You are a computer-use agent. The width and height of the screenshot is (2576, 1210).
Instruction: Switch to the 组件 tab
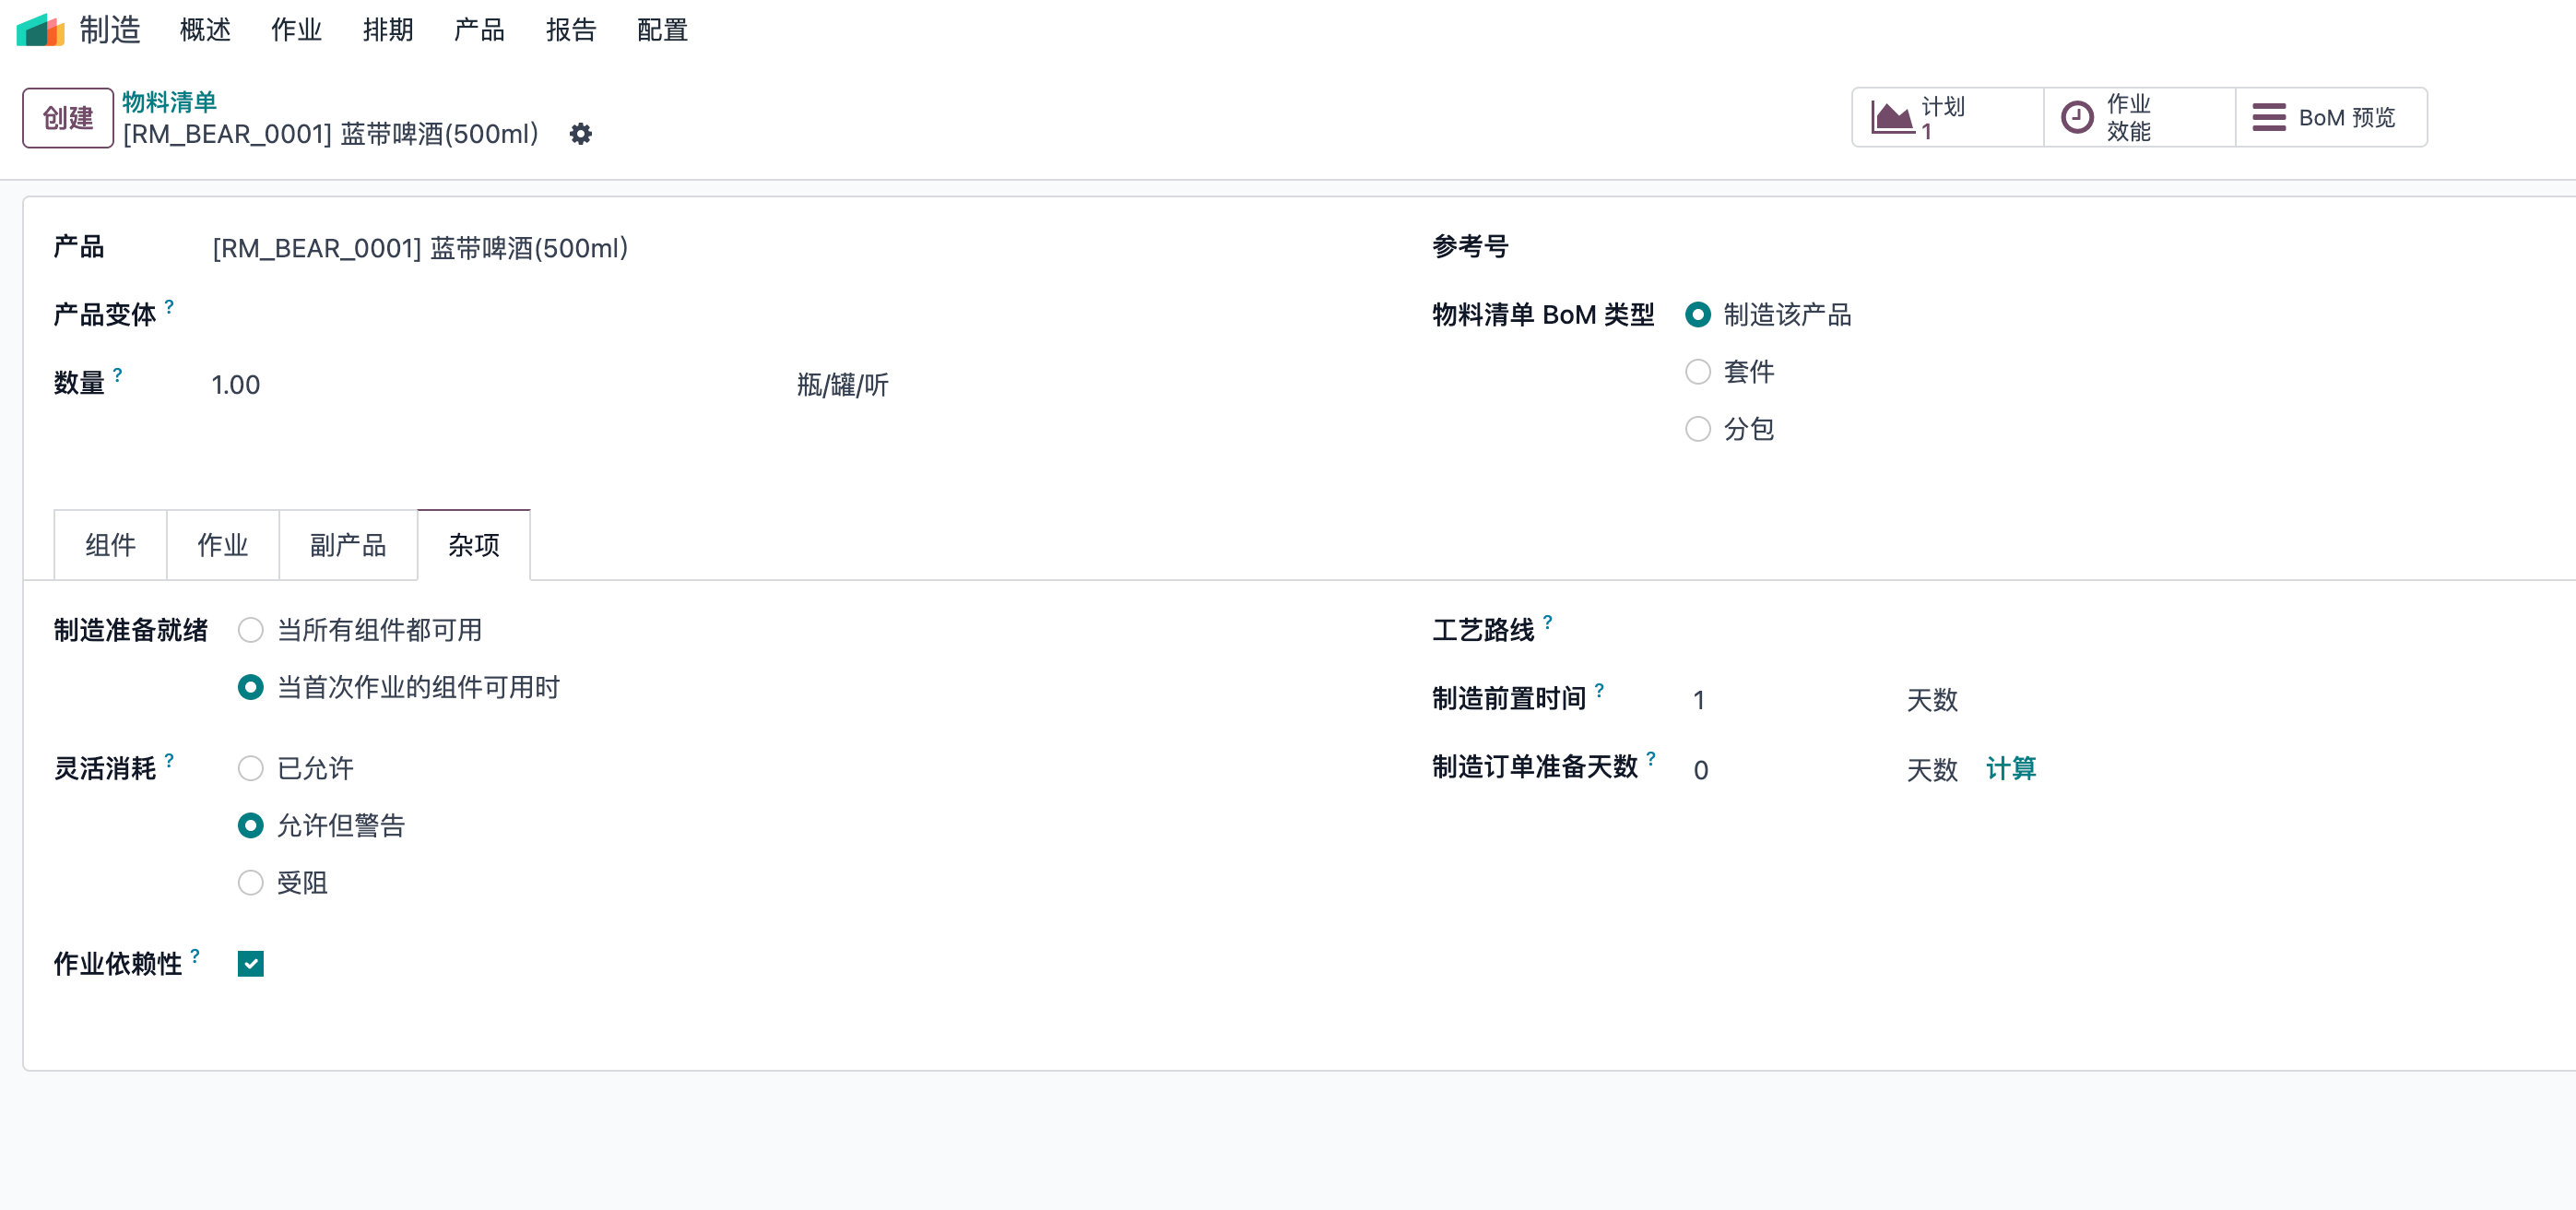click(x=110, y=545)
